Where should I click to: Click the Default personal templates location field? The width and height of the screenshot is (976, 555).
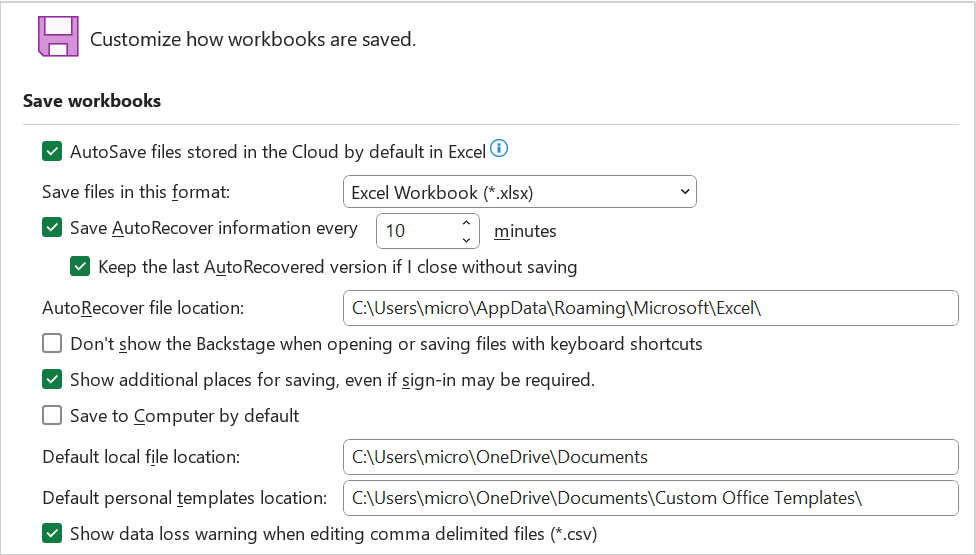tap(650, 498)
